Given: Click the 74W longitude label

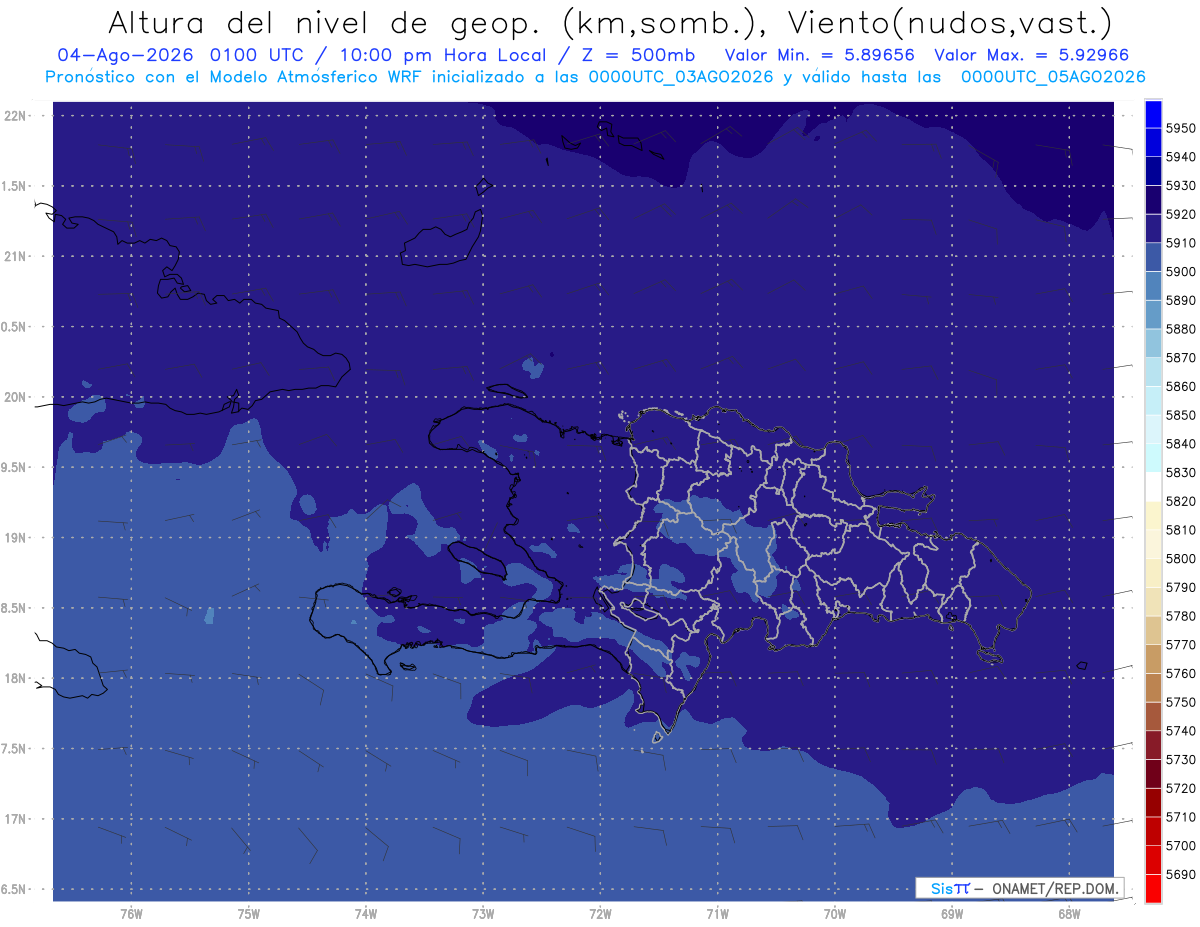Looking at the screenshot, I should tap(366, 914).
